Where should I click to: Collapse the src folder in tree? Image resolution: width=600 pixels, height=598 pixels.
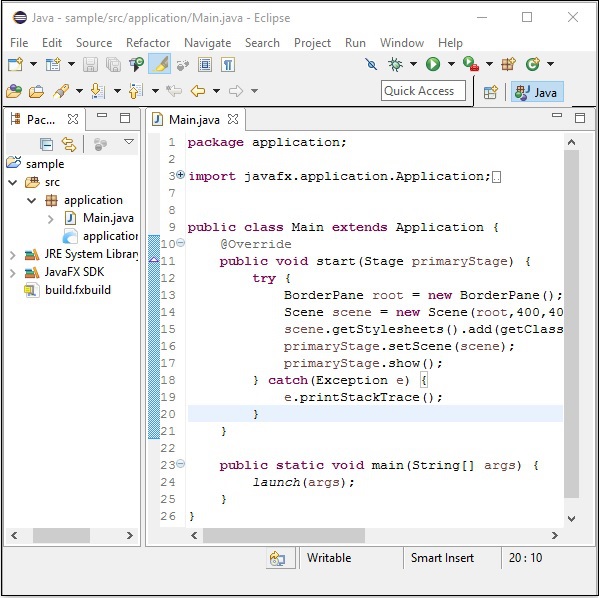[13, 182]
